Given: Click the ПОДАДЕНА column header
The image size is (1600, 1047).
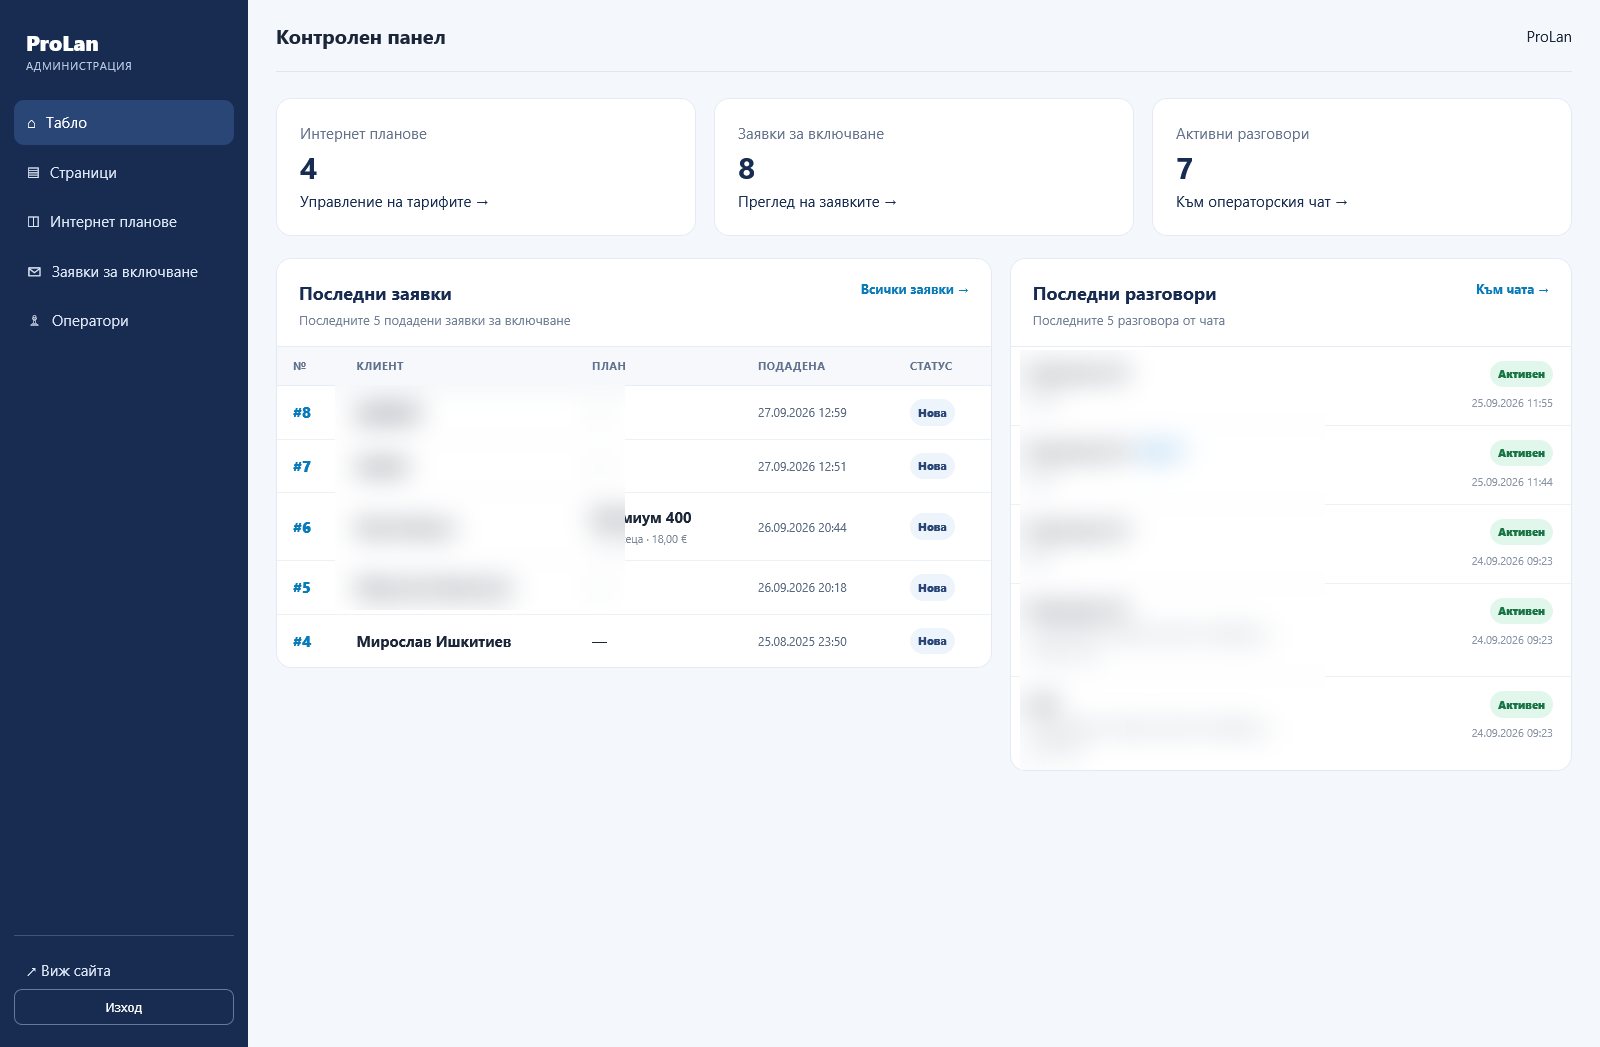Looking at the screenshot, I should tap(791, 366).
